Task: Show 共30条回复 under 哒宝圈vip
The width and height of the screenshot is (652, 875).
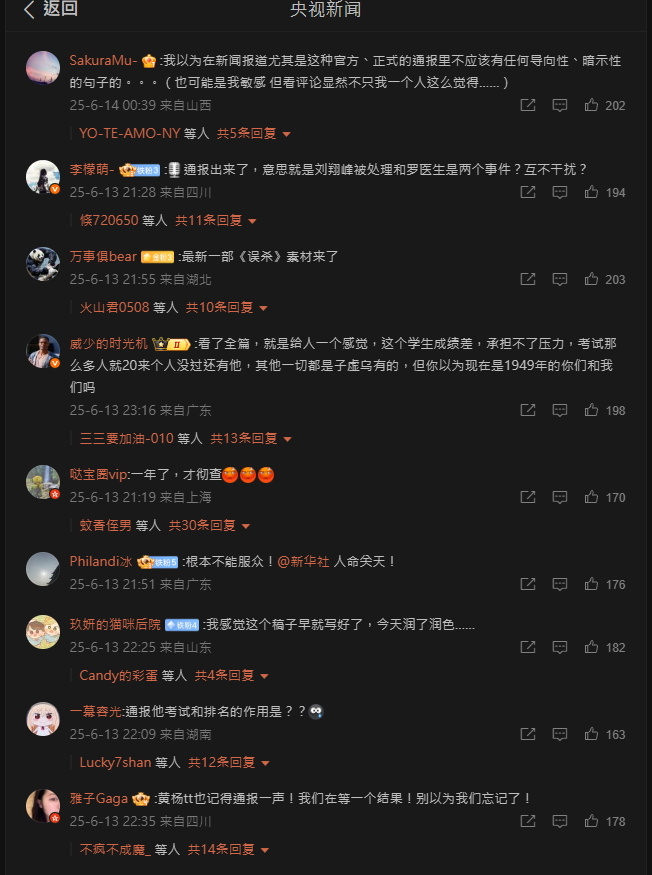Action: click(x=210, y=525)
